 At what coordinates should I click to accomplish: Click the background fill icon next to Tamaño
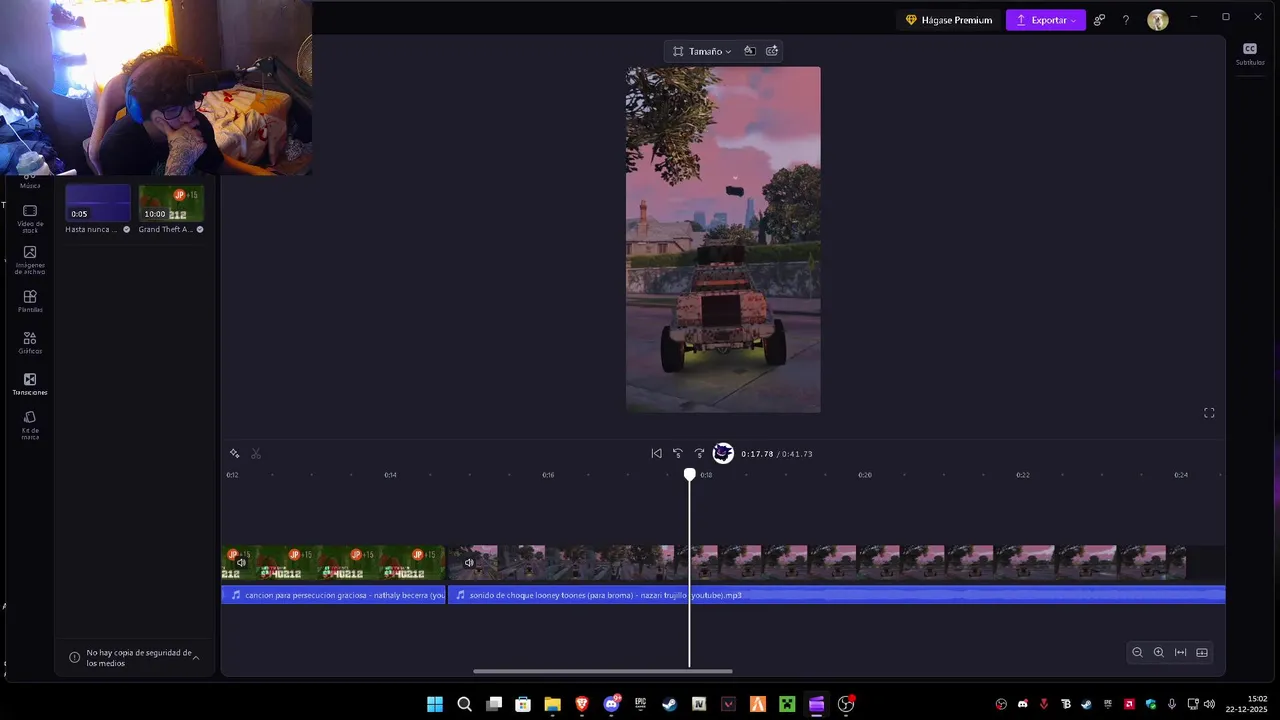[749, 51]
